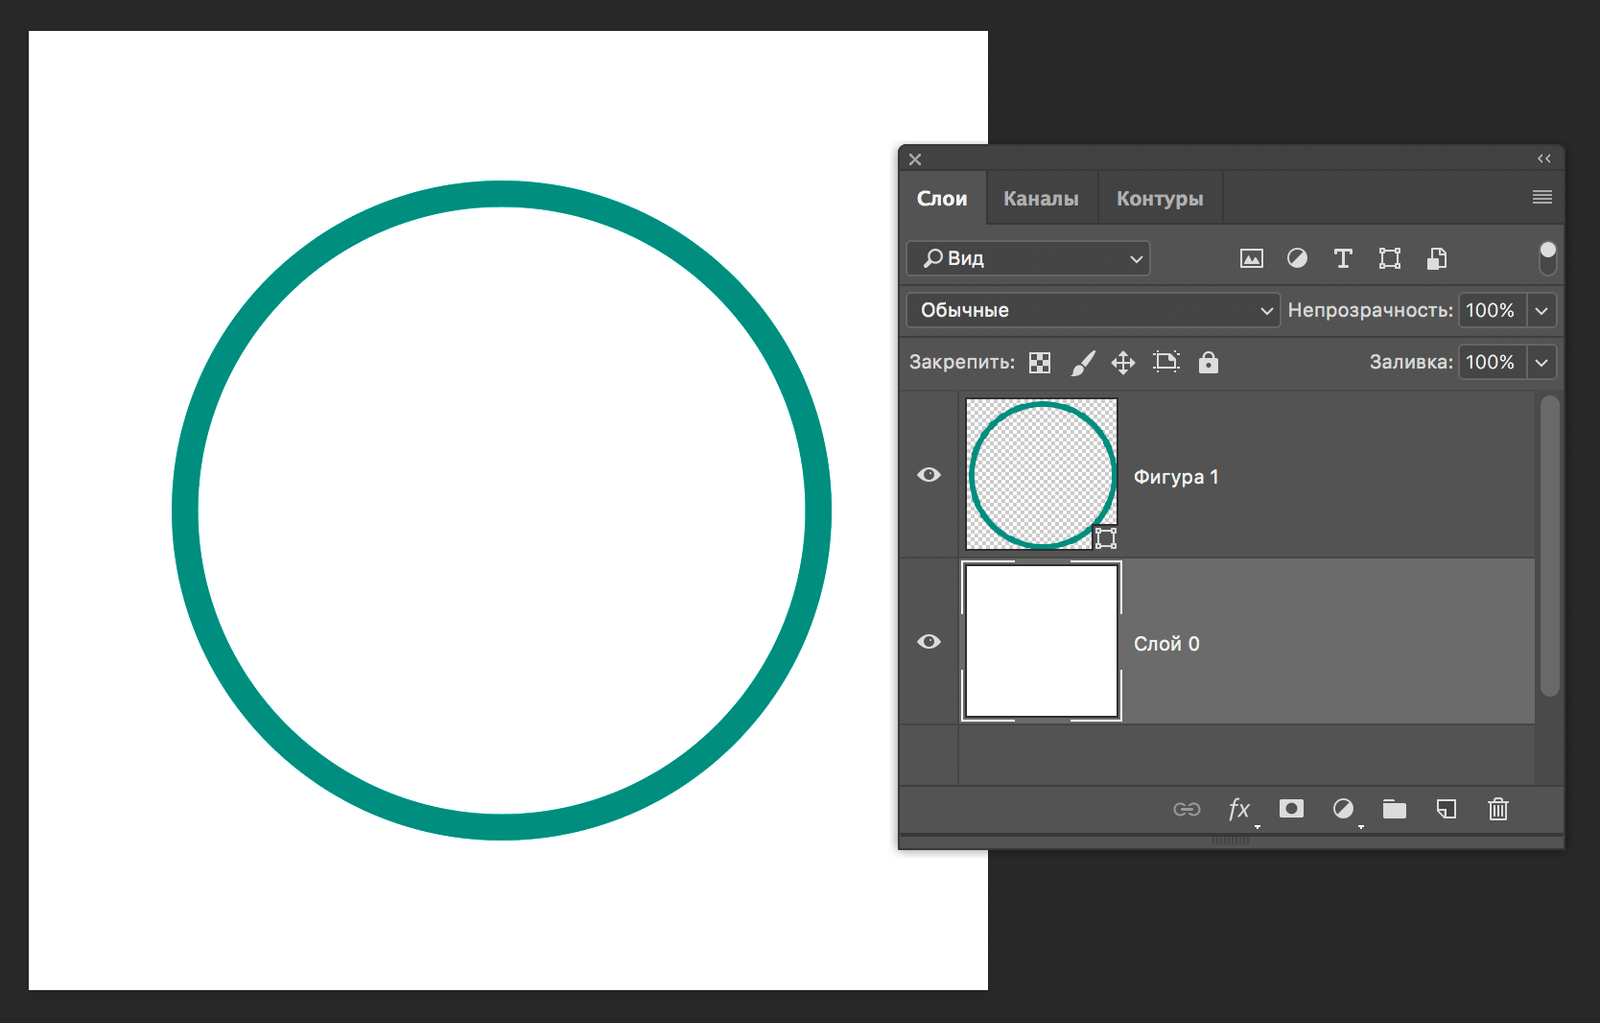Image resolution: width=1600 pixels, height=1023 pixels.
Task: Click the lock position move icon
Action: tap(1123, 363)
